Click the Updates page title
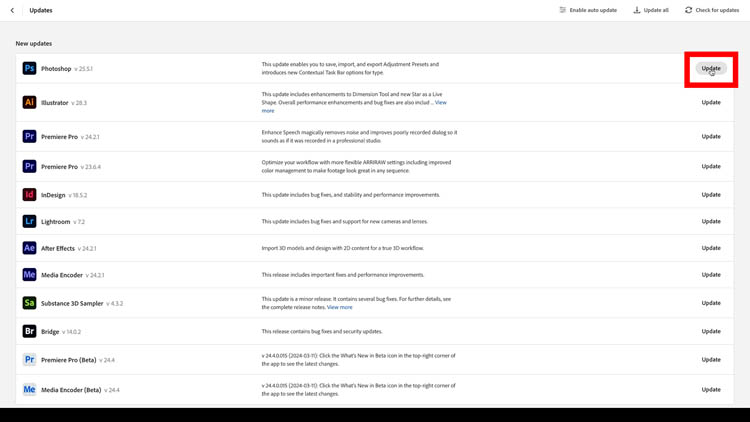750x422 pixels. [x=41, y=10]
